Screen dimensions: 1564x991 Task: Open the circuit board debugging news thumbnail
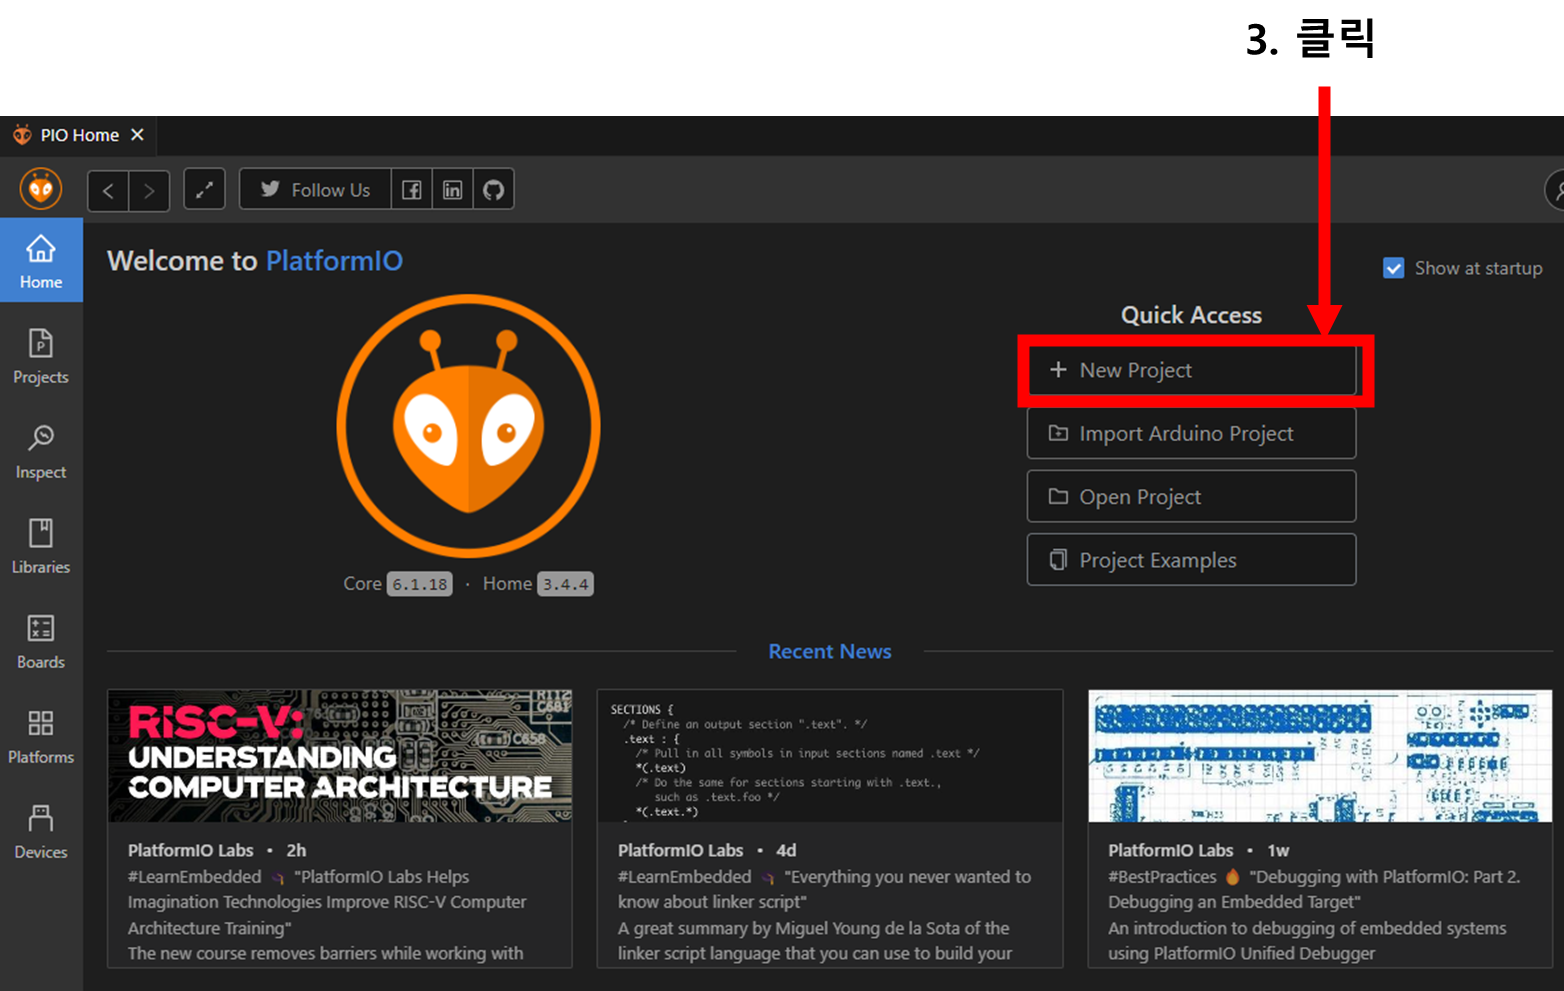[1320, 756]
